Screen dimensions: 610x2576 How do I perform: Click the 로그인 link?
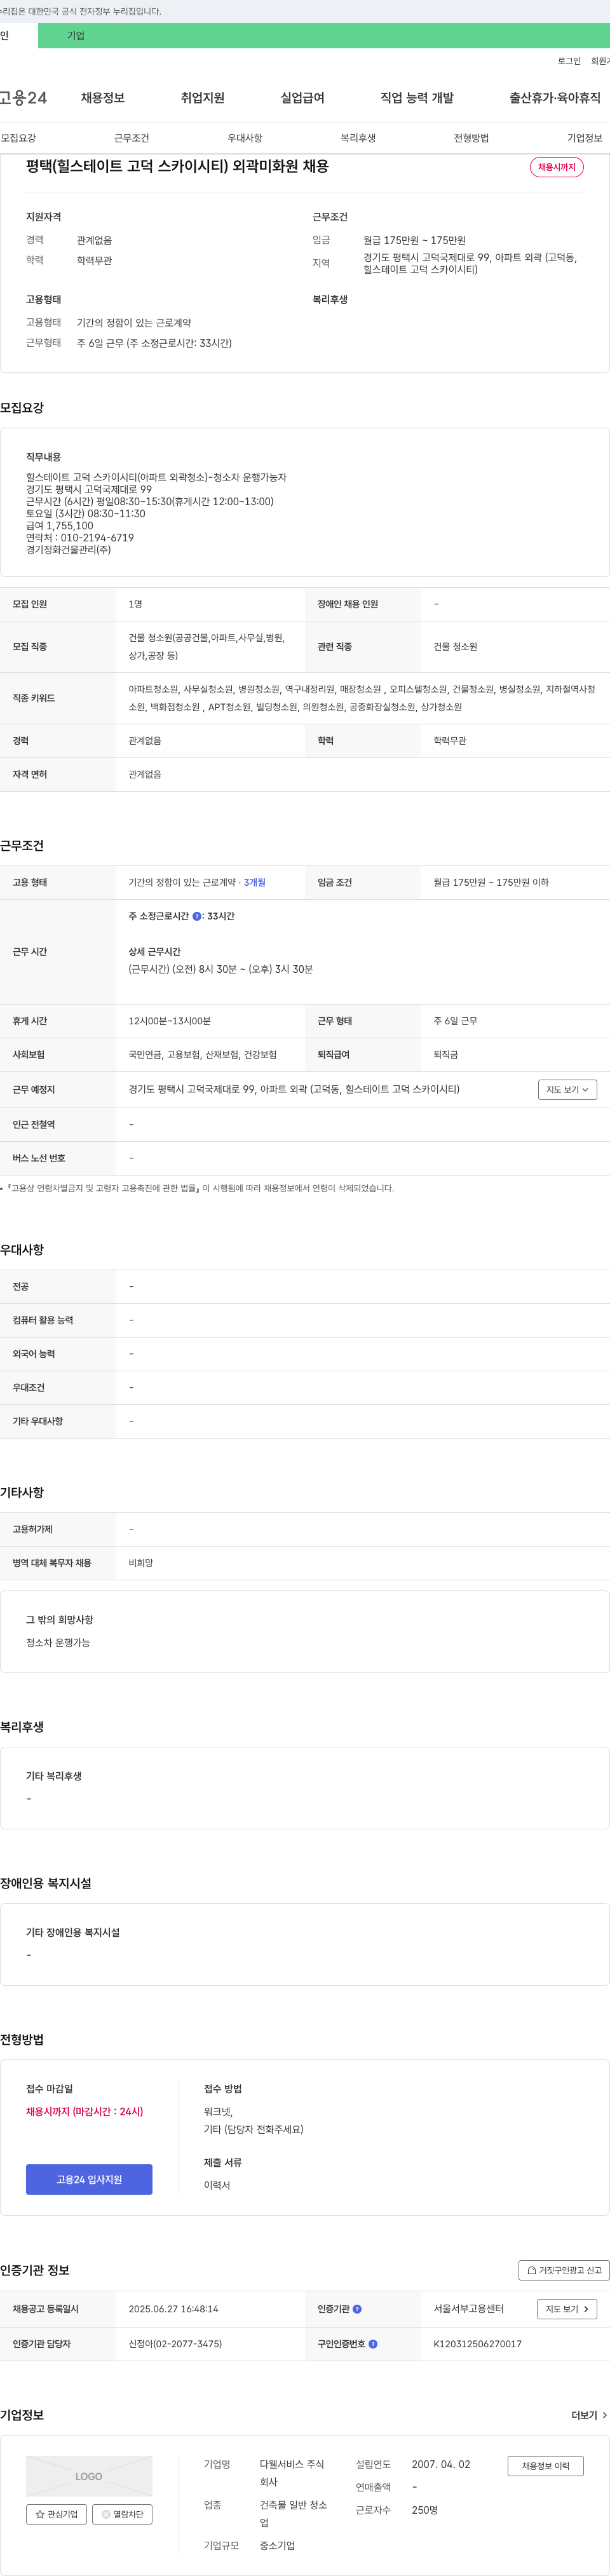[569, 61]
